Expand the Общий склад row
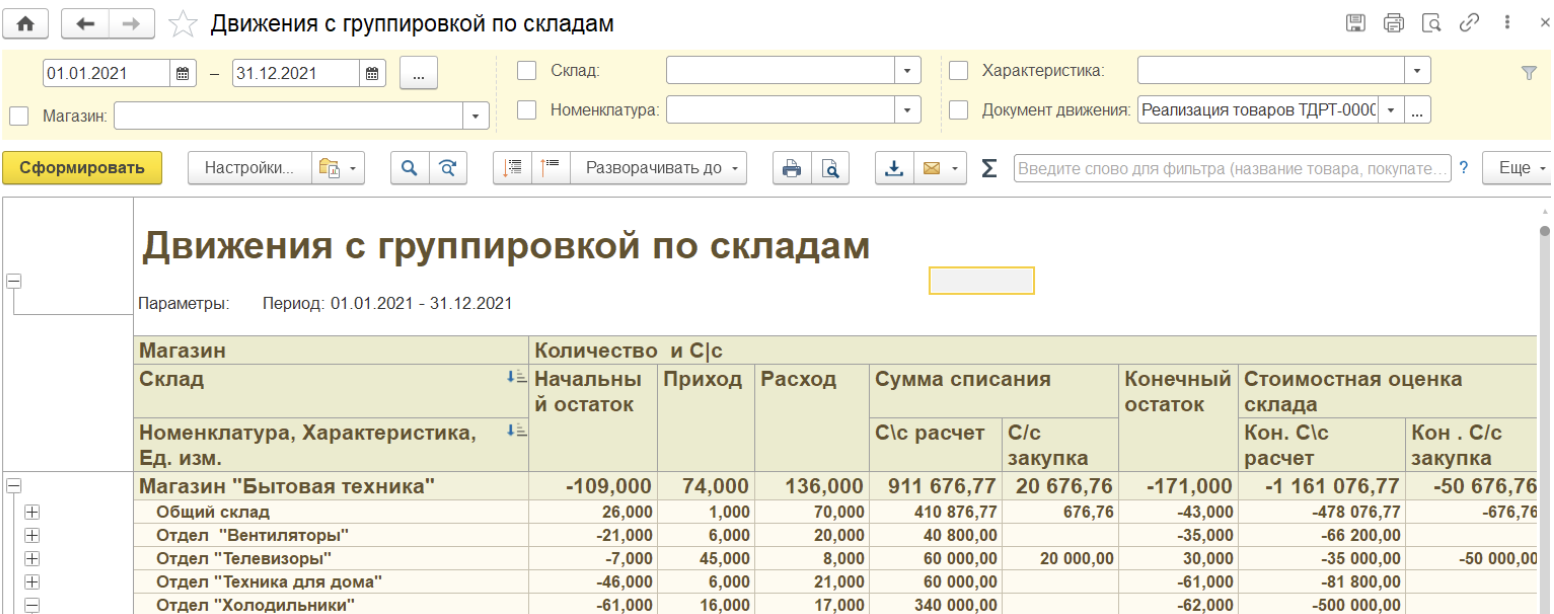Screen dimensions: 1554x614 pyautogui.click(x=32, y=511)
